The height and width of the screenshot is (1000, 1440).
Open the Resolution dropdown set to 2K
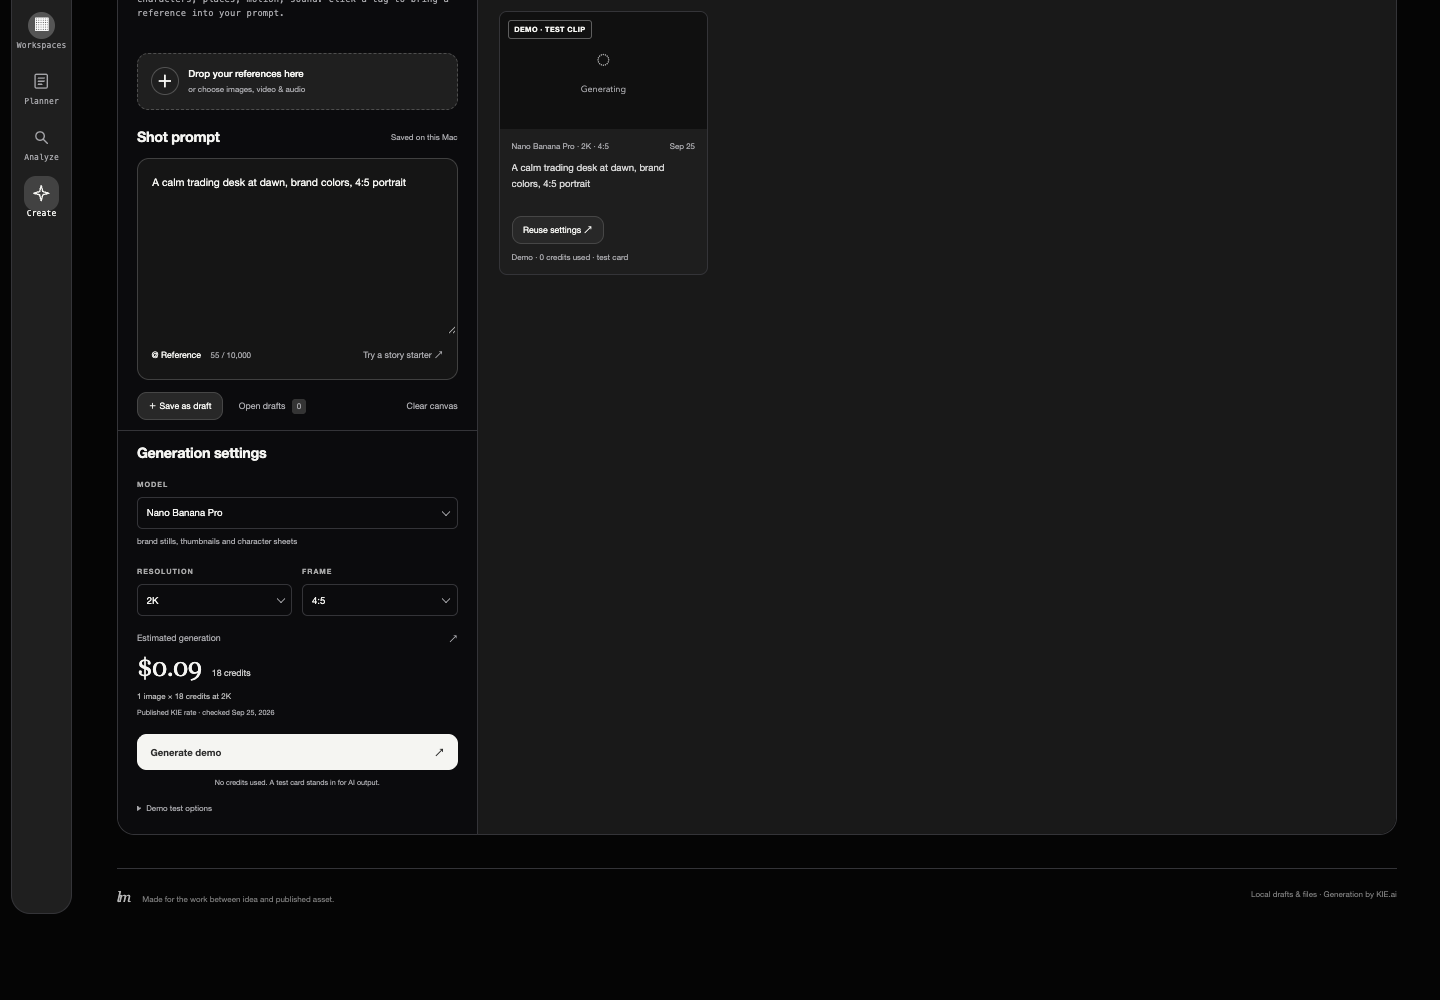click(214, 600)
